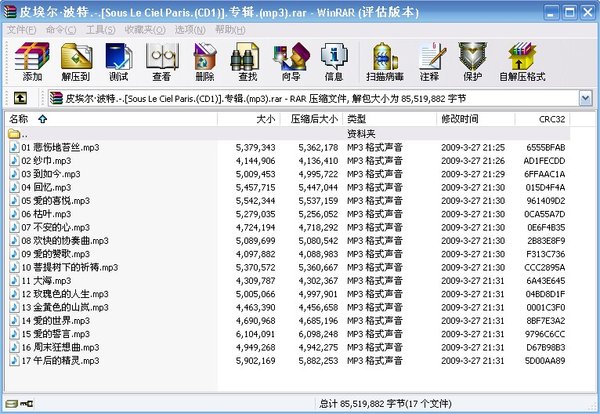Sort by CRC32 column header
600x414 pixels.
542,119
